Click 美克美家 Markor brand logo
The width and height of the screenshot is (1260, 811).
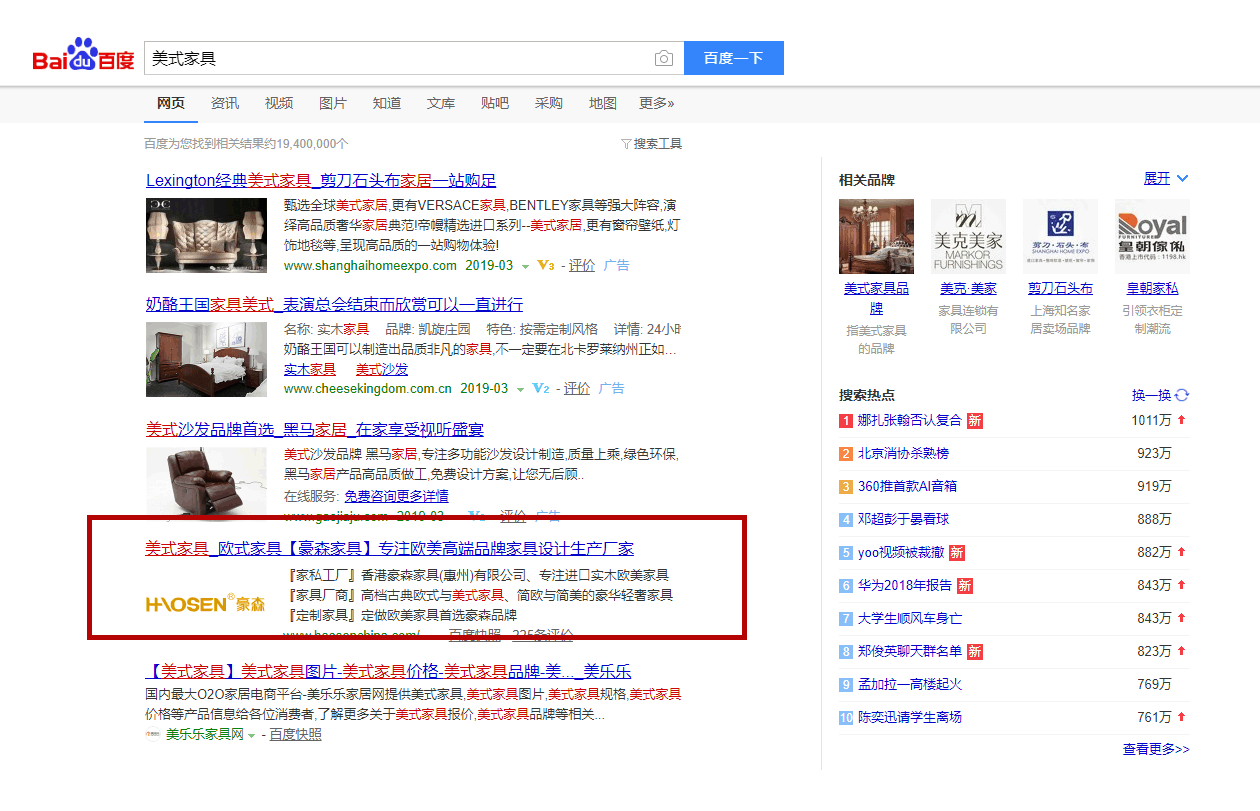tap(968, 236)
